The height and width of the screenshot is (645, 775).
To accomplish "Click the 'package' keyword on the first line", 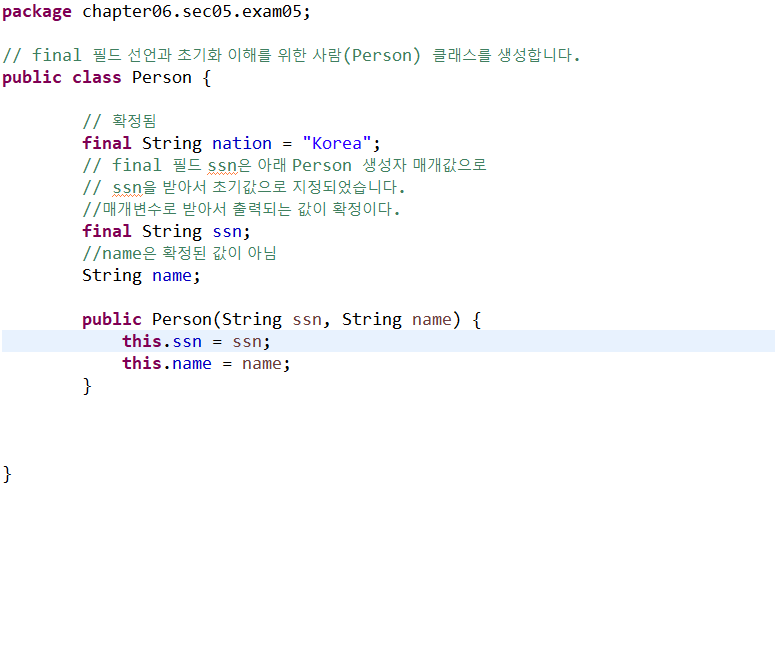I will 37,12.
